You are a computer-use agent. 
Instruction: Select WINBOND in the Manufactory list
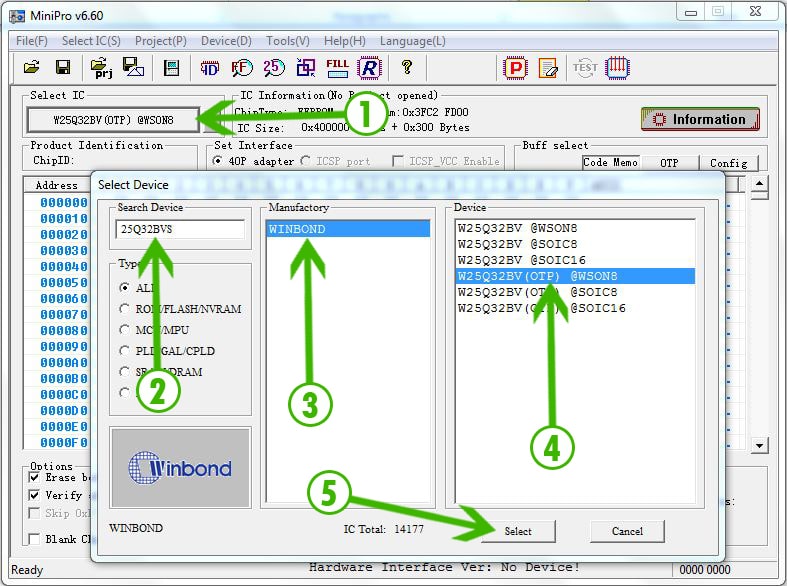coord(348,229)
